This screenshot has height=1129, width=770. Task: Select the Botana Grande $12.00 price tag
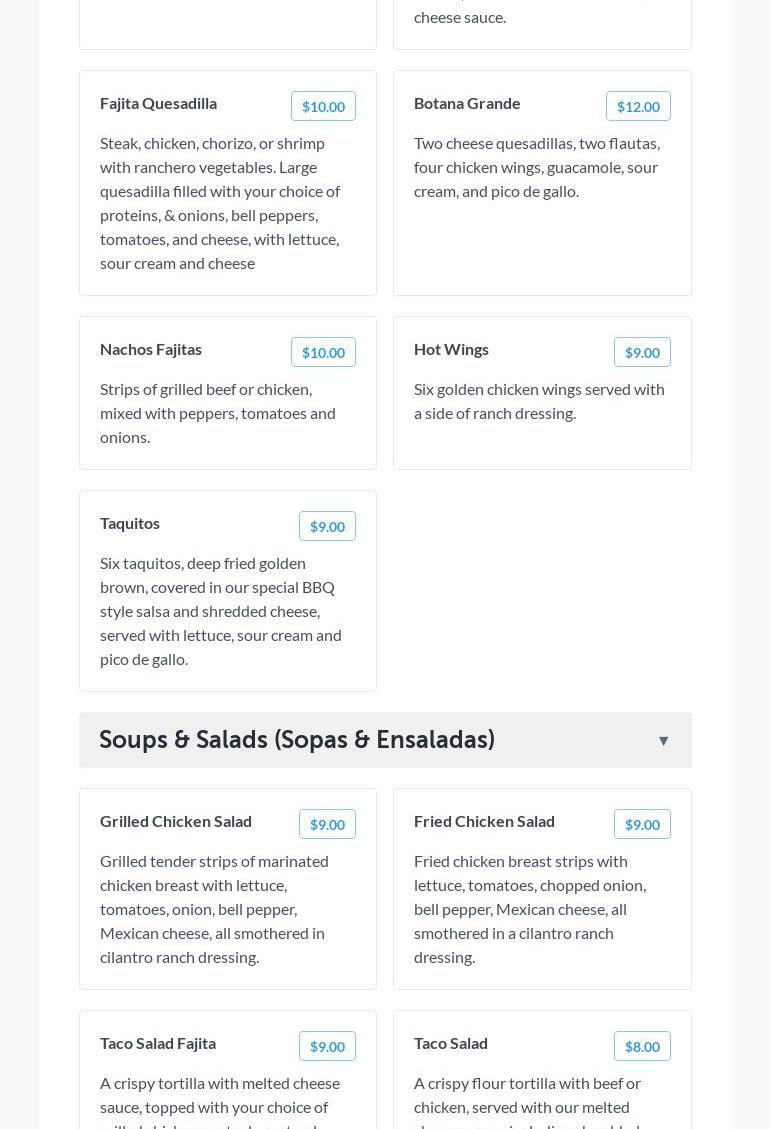point(638,107)
